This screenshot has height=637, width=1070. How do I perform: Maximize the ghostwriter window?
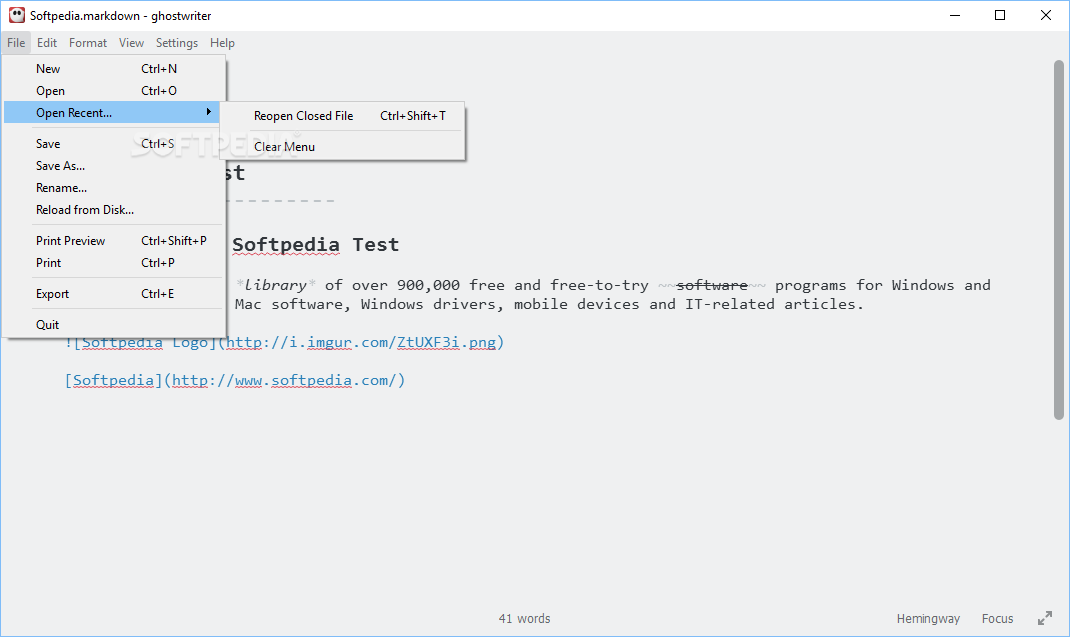coord(1000,15)
